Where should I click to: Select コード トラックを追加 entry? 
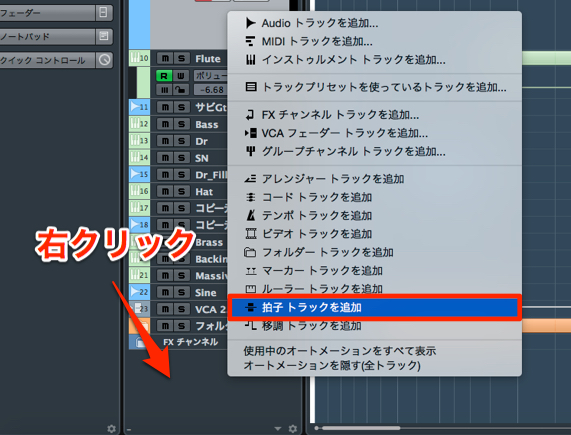(x=374, y=197)
